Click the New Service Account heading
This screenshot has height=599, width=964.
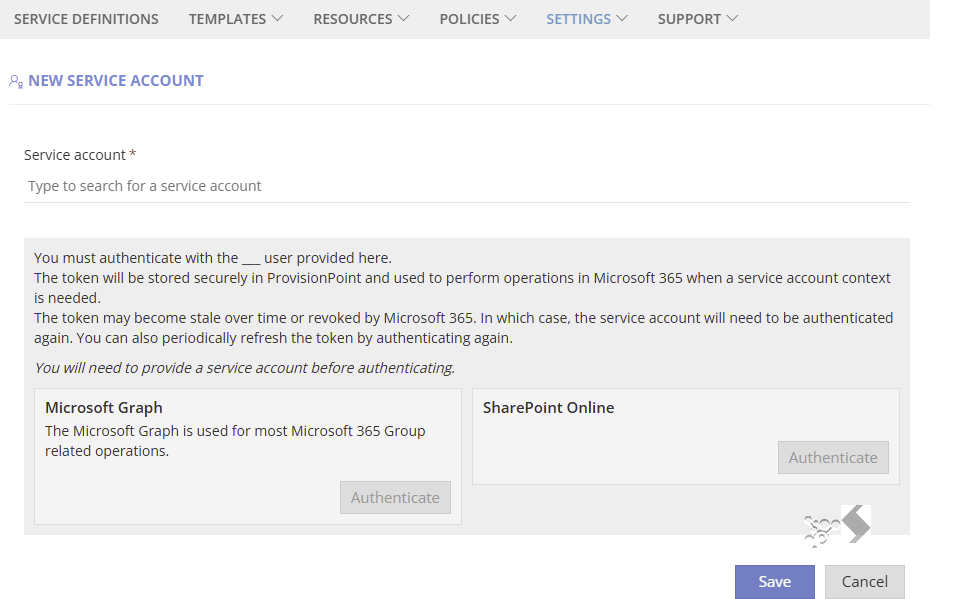coord(116,81)
